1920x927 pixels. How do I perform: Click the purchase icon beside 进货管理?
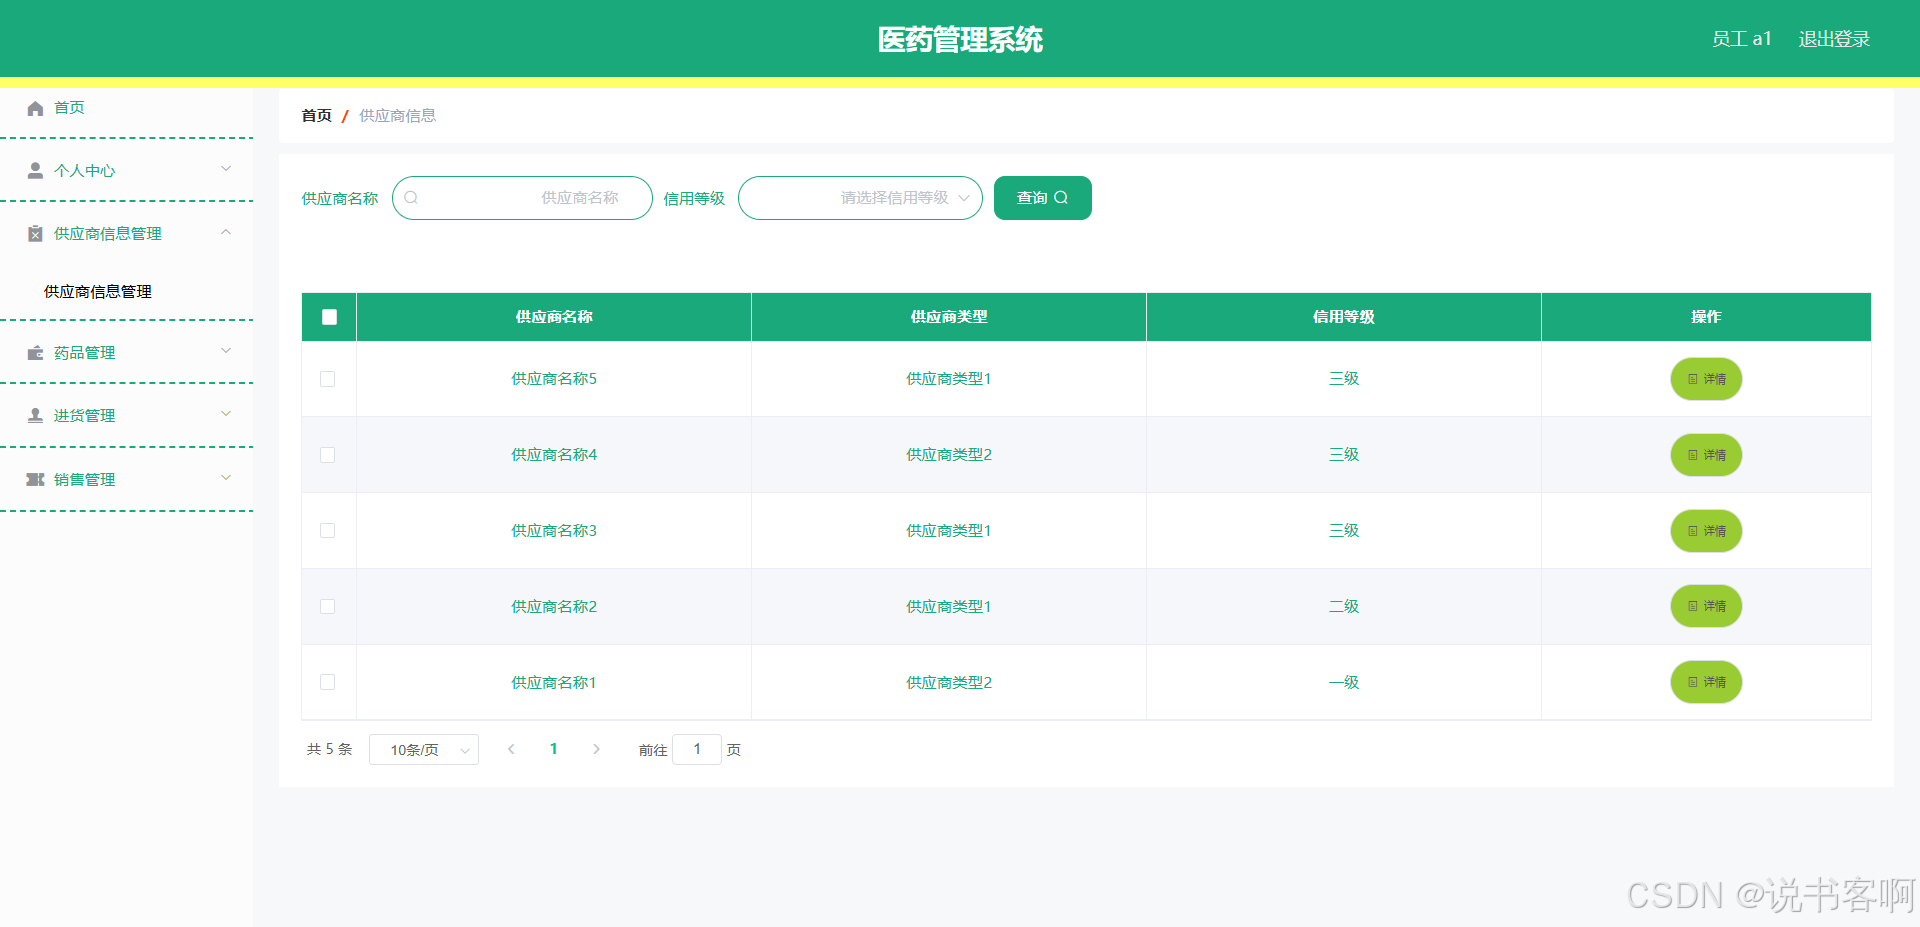35,415
